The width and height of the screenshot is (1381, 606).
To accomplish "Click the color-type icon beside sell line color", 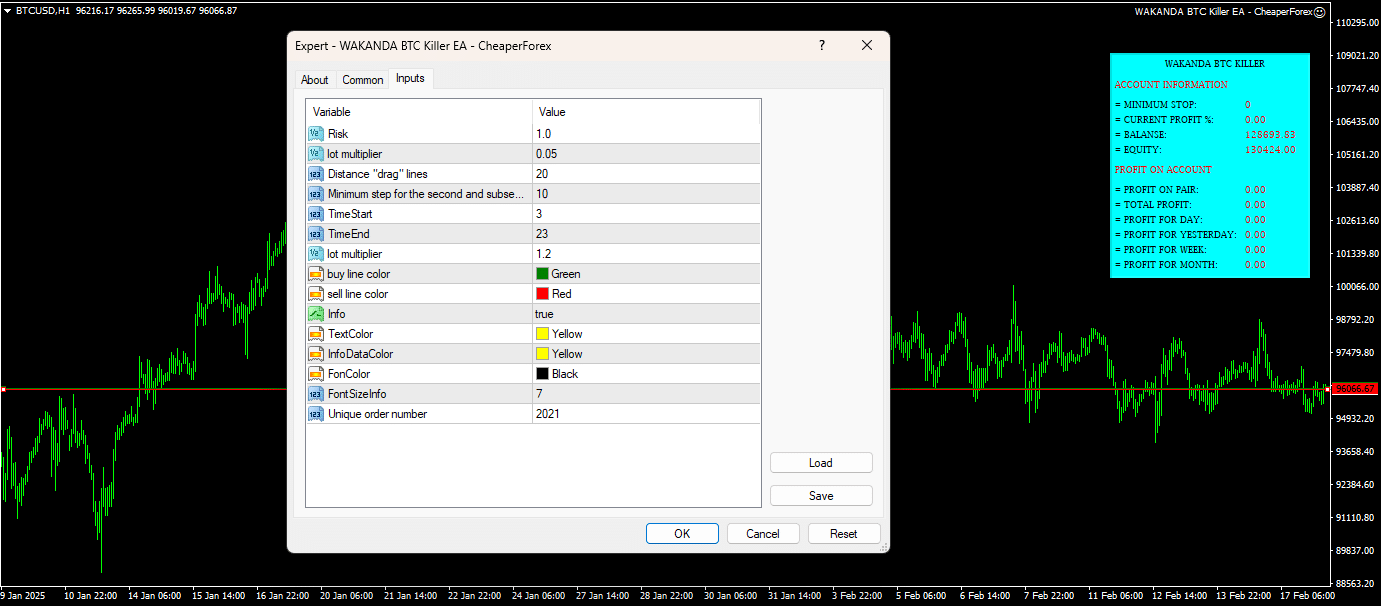I will pyautogui.click(x=316, y=294).
